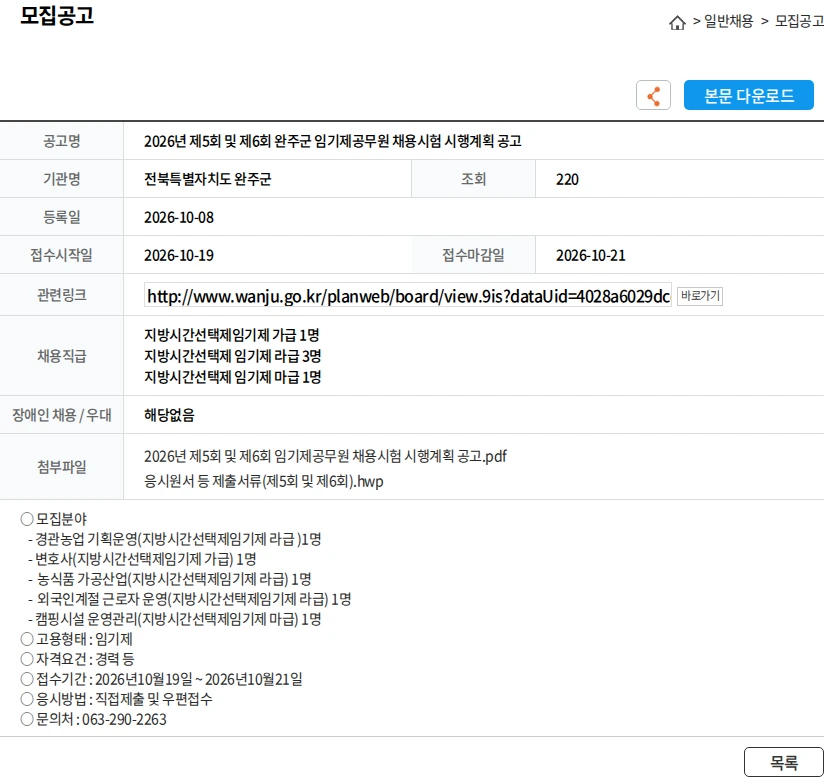
Task: Click 접수마감일 label cell
Action: click(473, 254)
